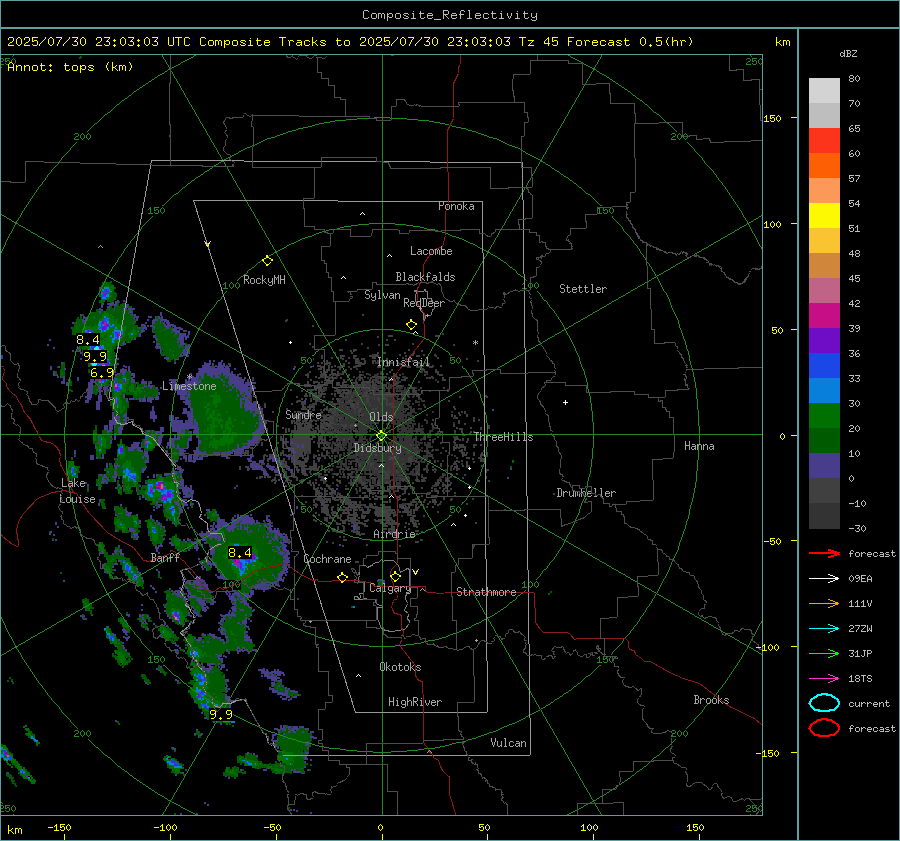Click the Composite_Reflectivity title
Image resolution: width=900 pixels, height=841 pixels.
click(450, 15)
